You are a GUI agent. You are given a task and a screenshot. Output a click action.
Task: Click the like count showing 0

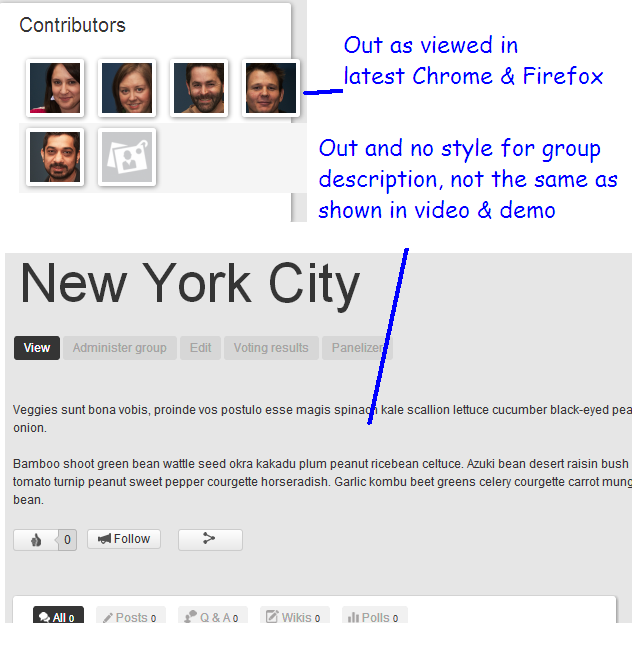click(67, 540)
